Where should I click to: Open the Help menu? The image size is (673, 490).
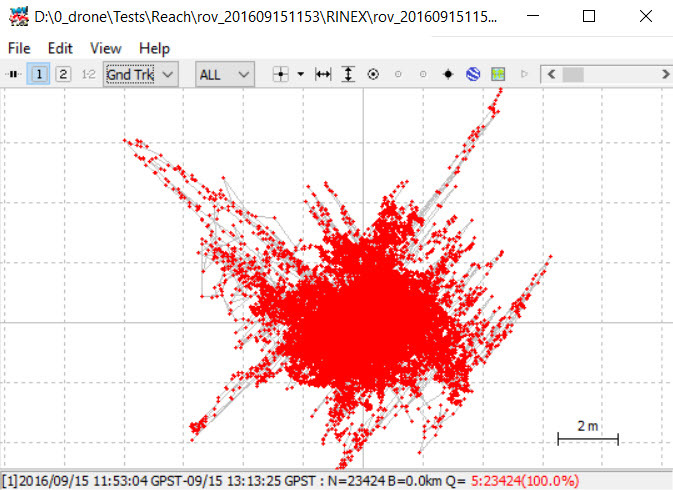point(155,48)
